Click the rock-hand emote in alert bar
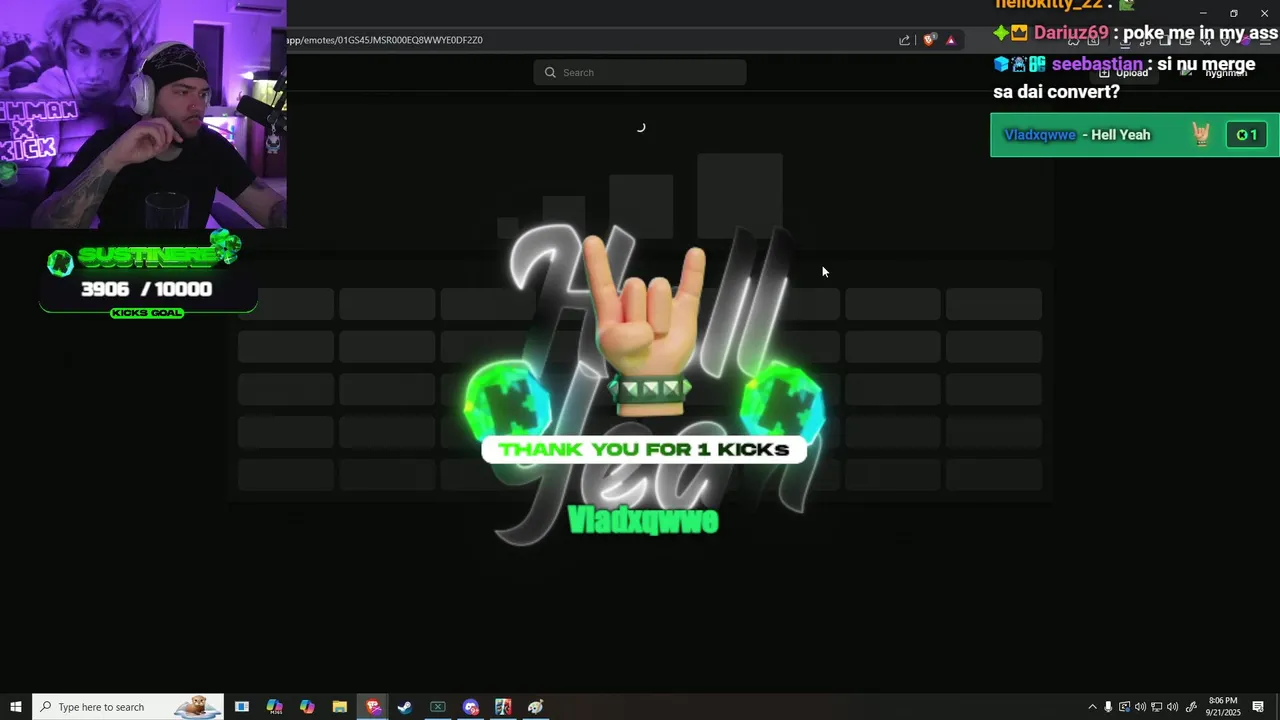Image resolution: width=1280 pixels, height=720 pixels. tap(1201, 135)
